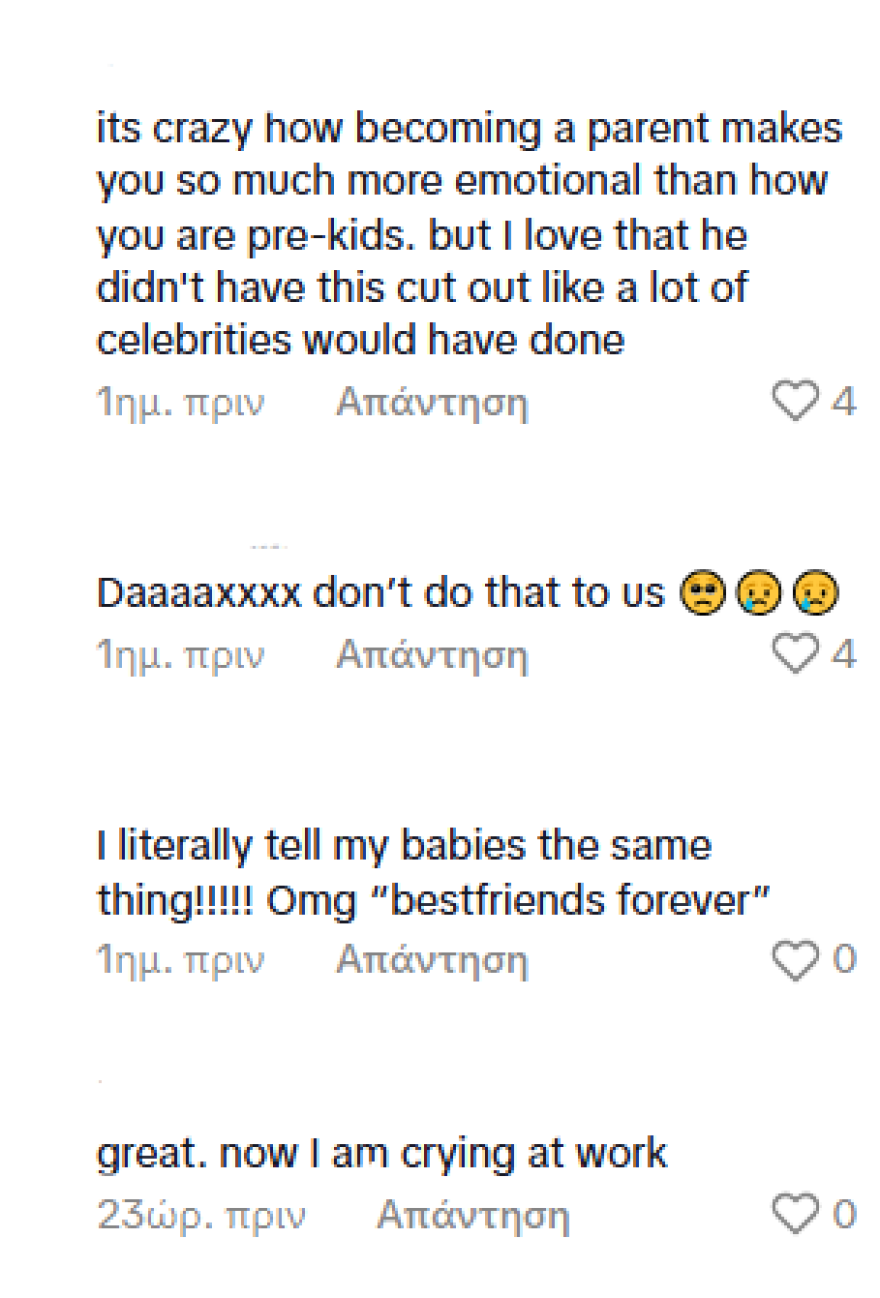The image size is (880, 1298).
Task: Heart the "bestfriends forever" comment
Action: tap(795, 960)
